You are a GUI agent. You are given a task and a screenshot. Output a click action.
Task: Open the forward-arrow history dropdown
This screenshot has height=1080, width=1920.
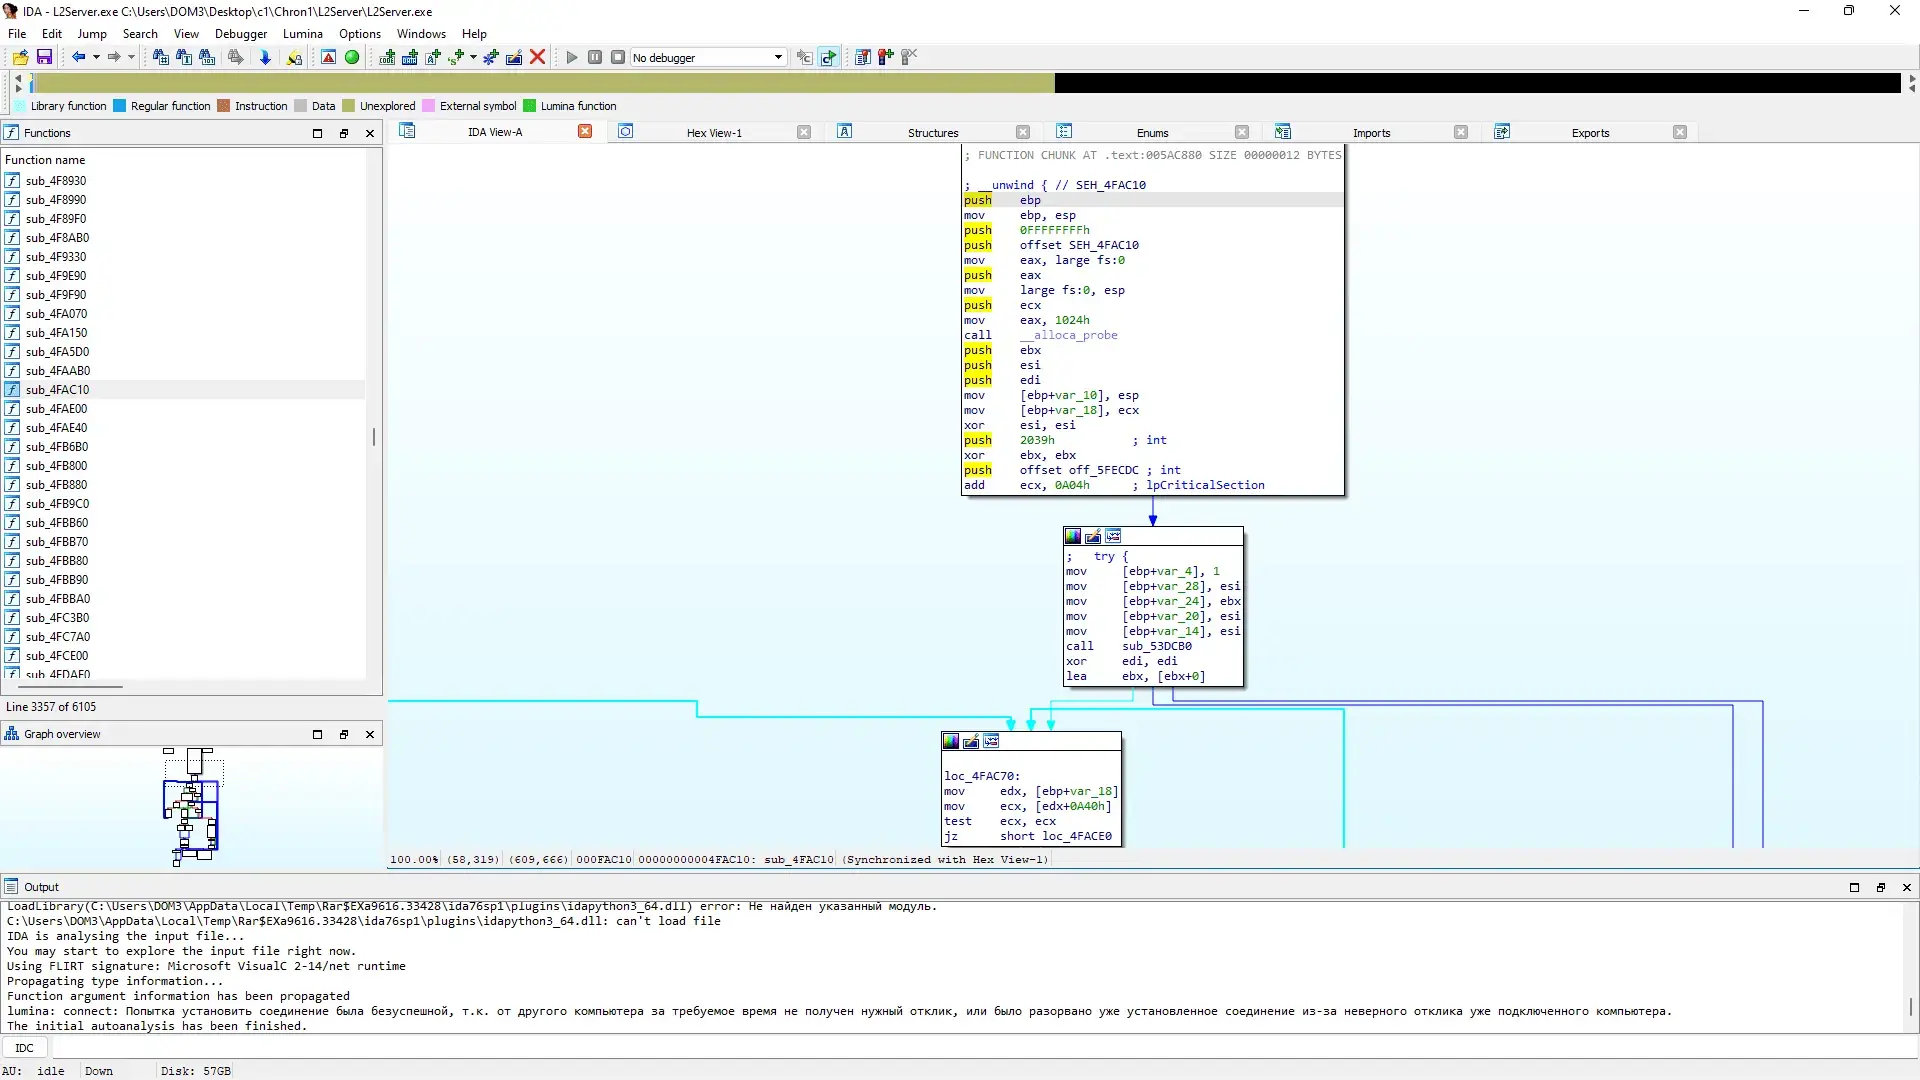[x=131, y=57]
